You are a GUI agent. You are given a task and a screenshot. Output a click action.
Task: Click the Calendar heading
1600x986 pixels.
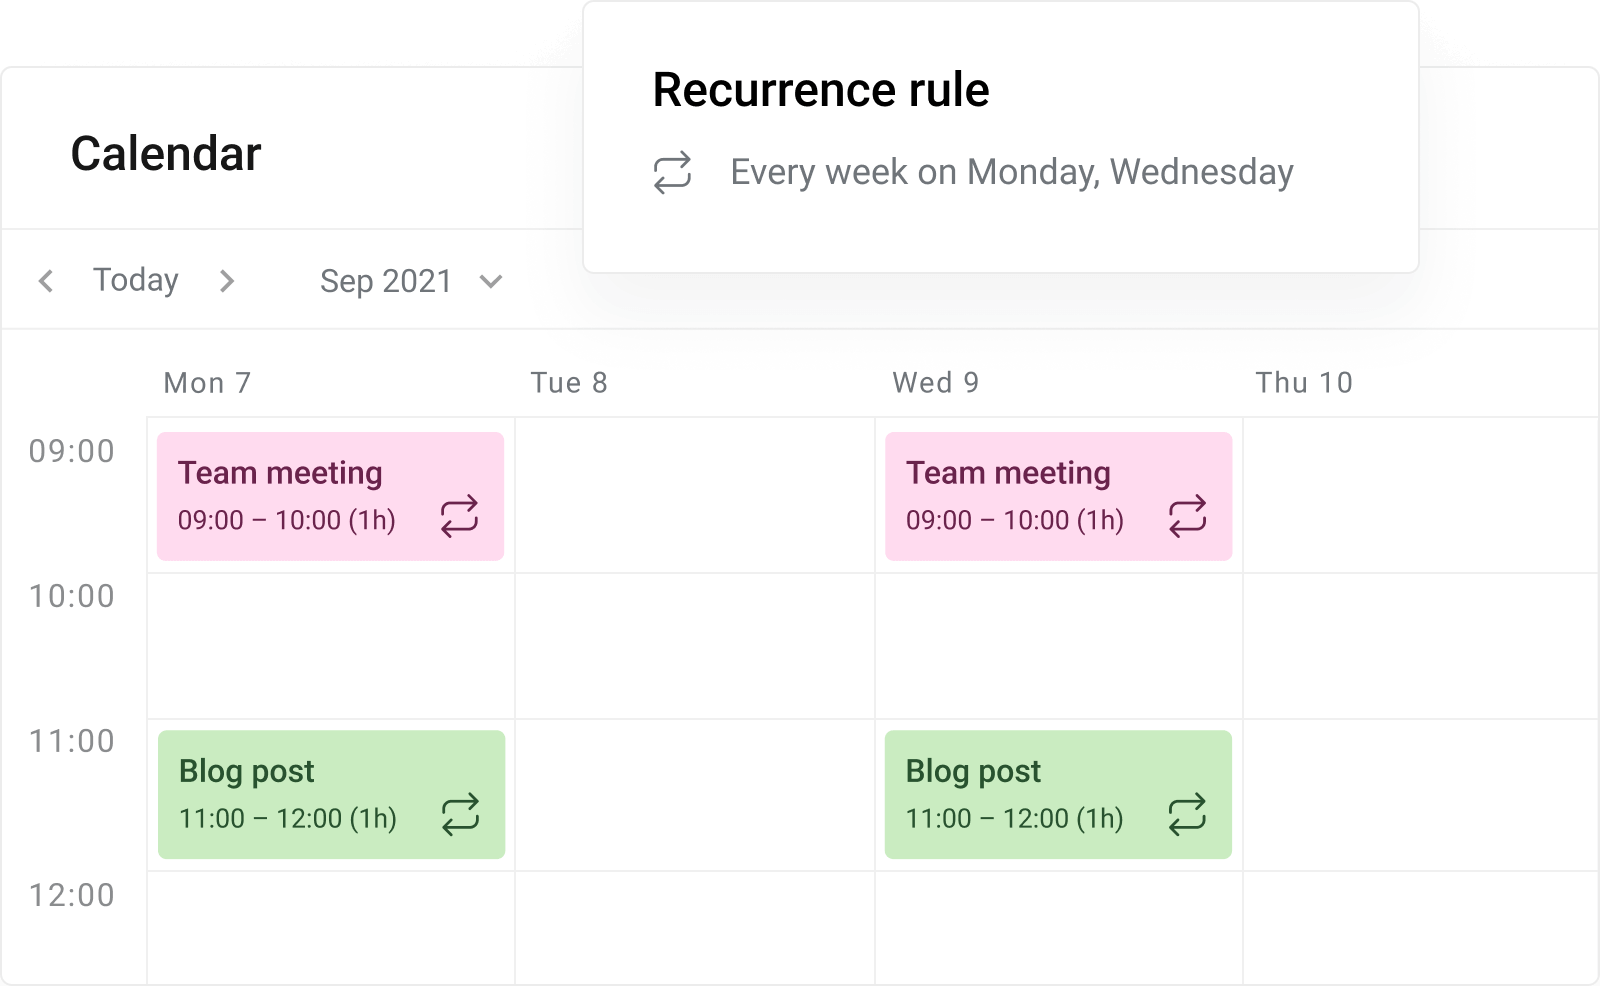(x=164, y=152)
